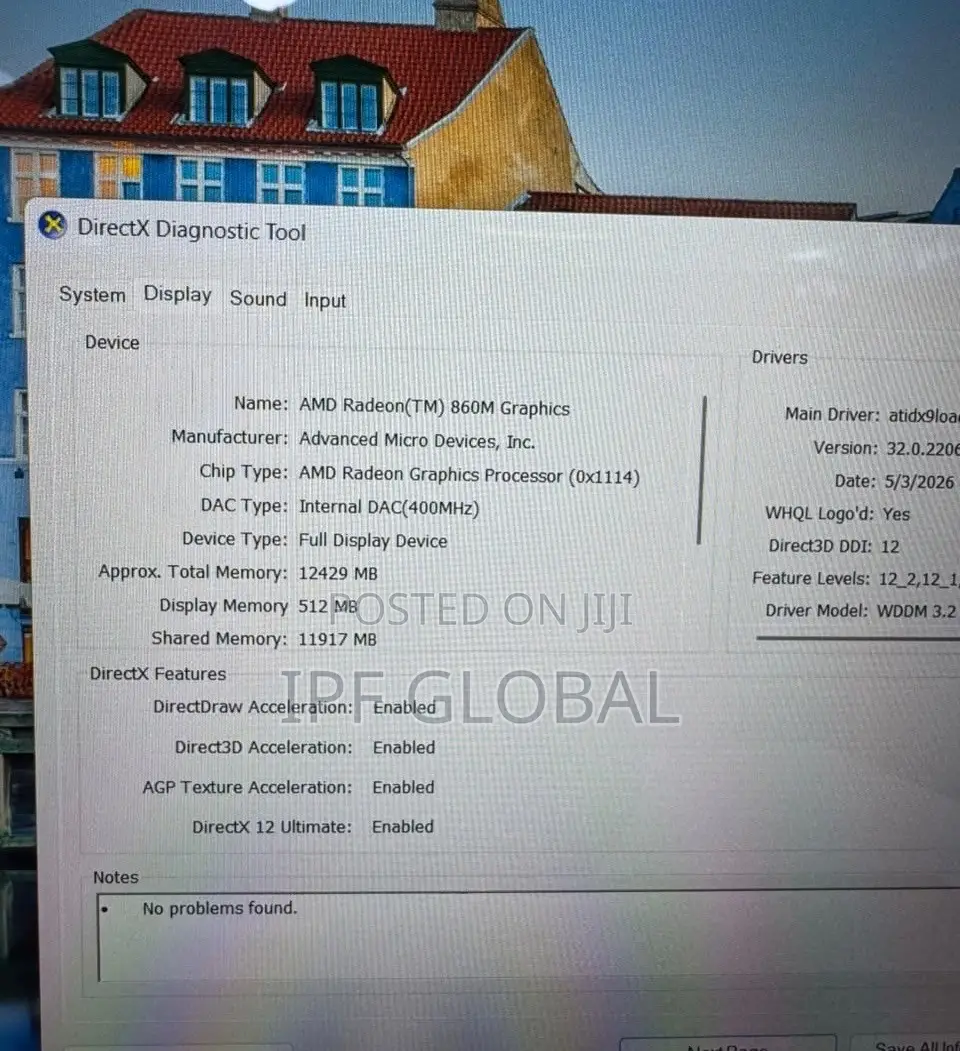The image size is (960, 1051).
Task: Click the '12429 MB' total memory value
Action: click(x=338, y=573)
